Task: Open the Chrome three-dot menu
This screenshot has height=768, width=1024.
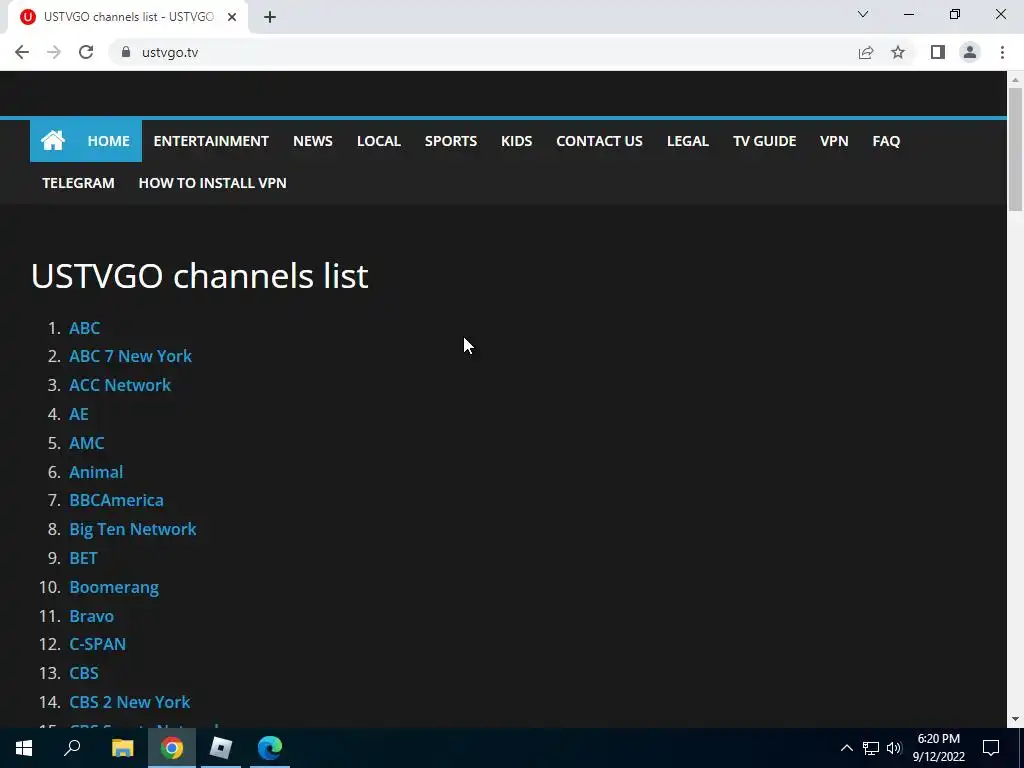Action: tap(1002, 52)
